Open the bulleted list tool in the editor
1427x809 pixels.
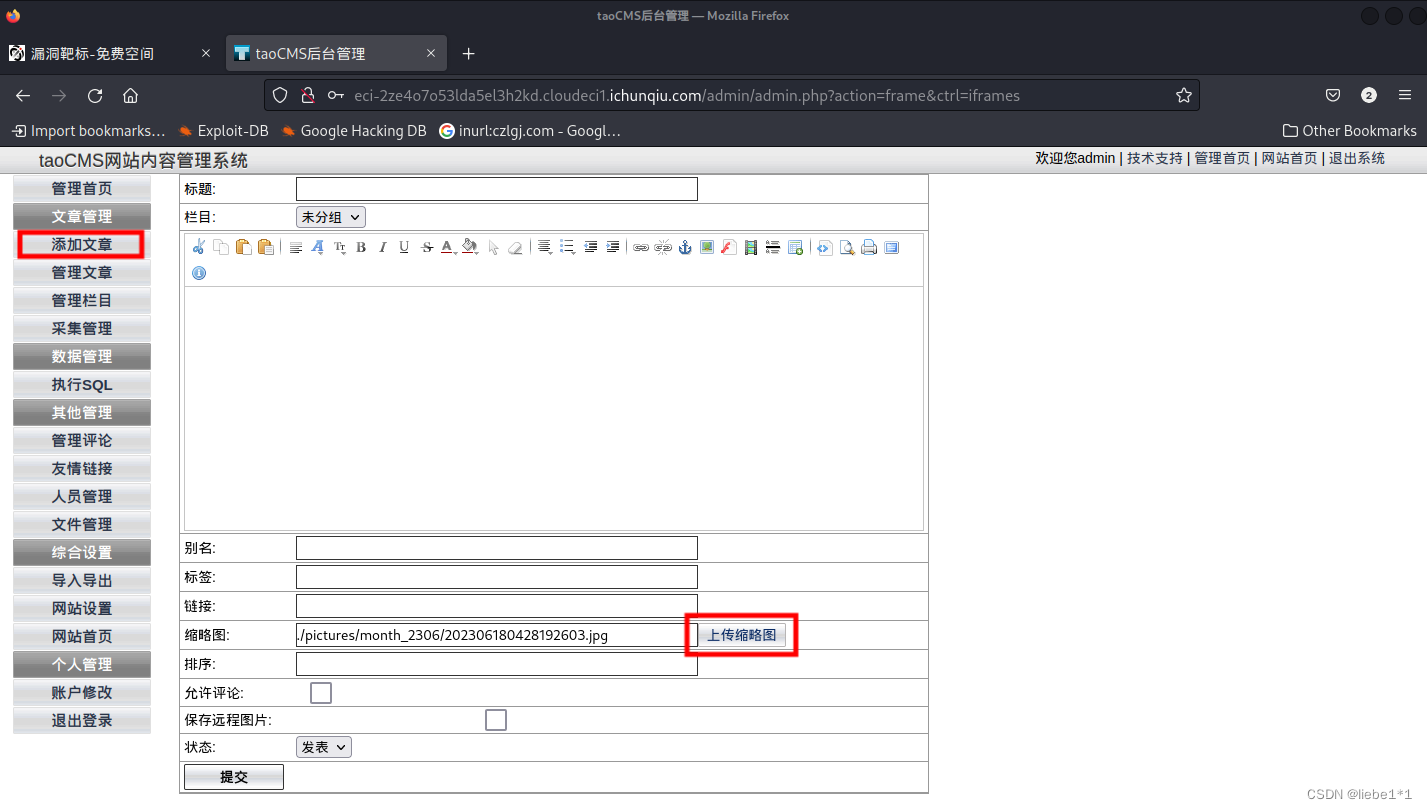coord(567,247)
